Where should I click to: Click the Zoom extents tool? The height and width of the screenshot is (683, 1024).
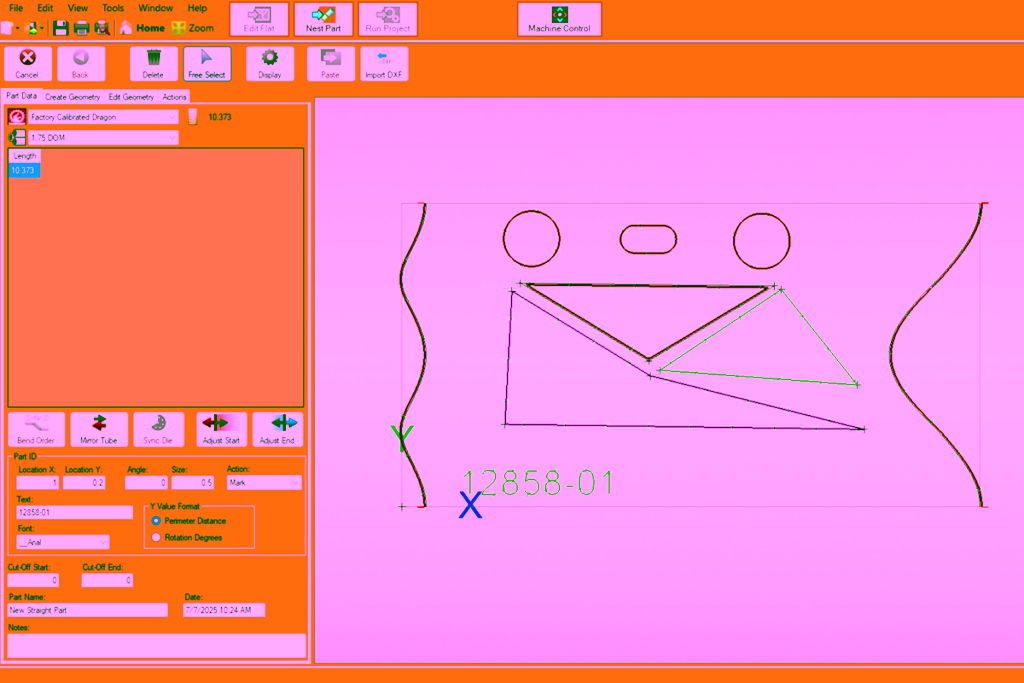coord(193,28)
